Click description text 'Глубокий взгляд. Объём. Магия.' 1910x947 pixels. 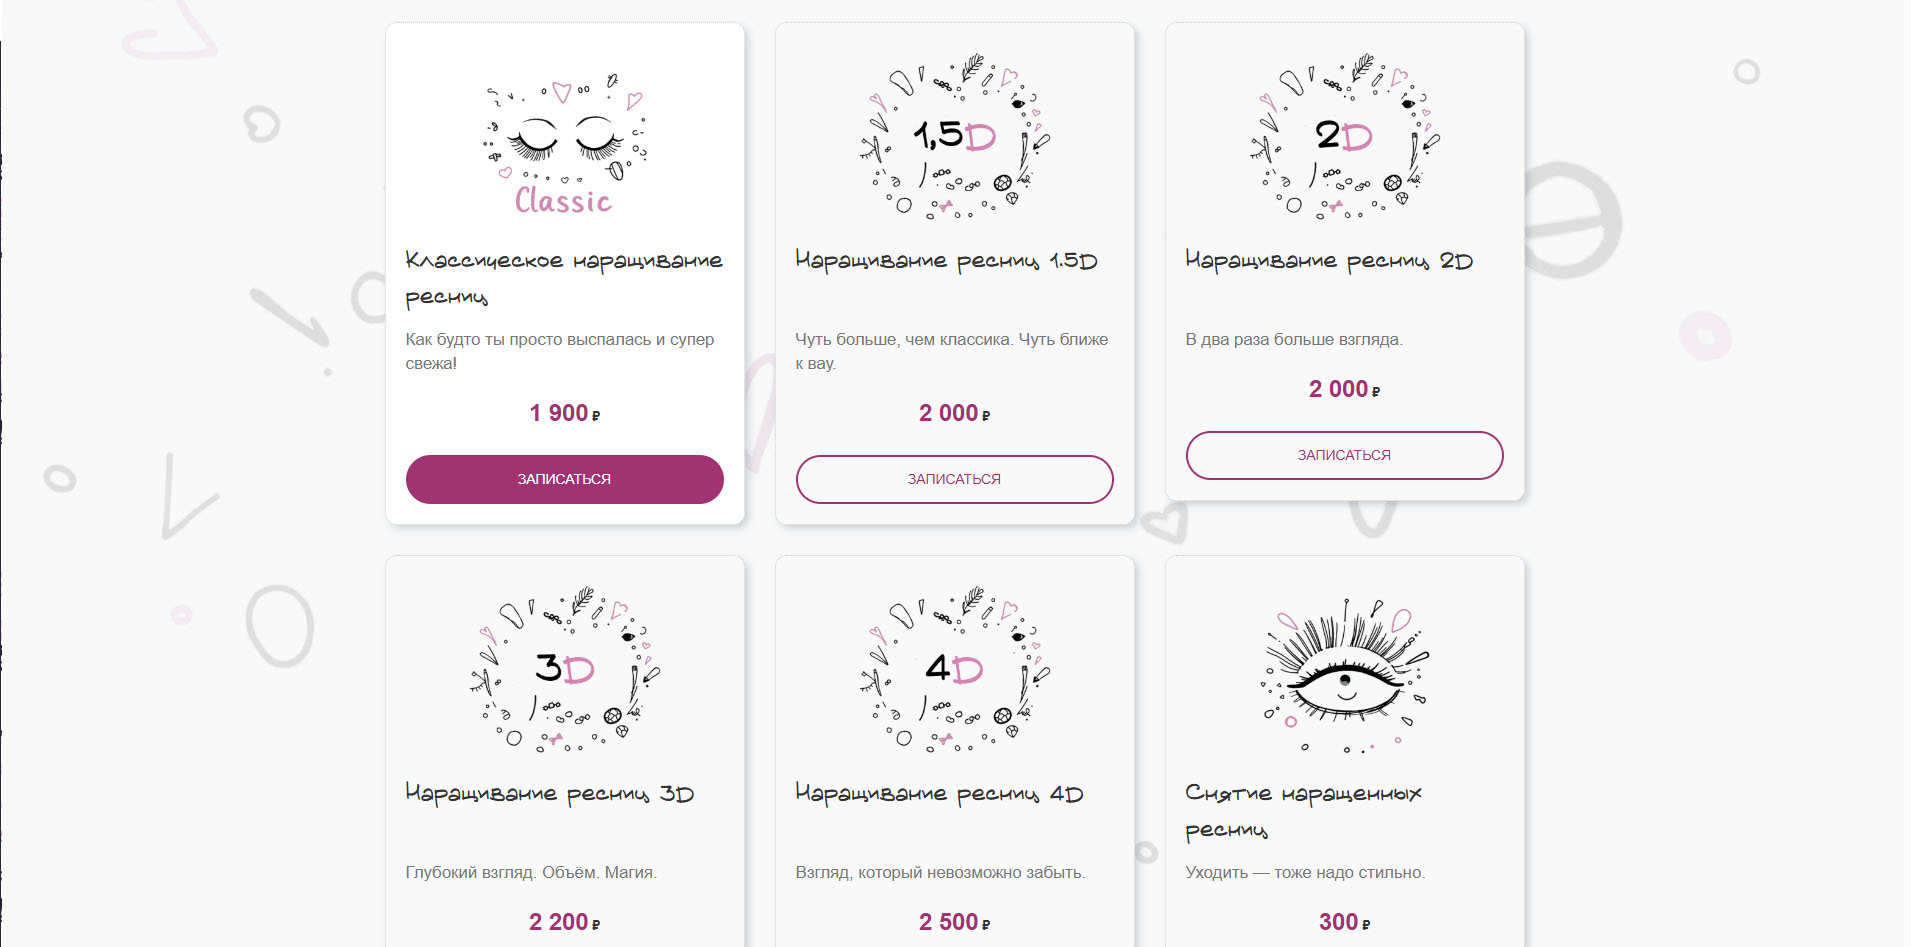(x=531, y=872)
